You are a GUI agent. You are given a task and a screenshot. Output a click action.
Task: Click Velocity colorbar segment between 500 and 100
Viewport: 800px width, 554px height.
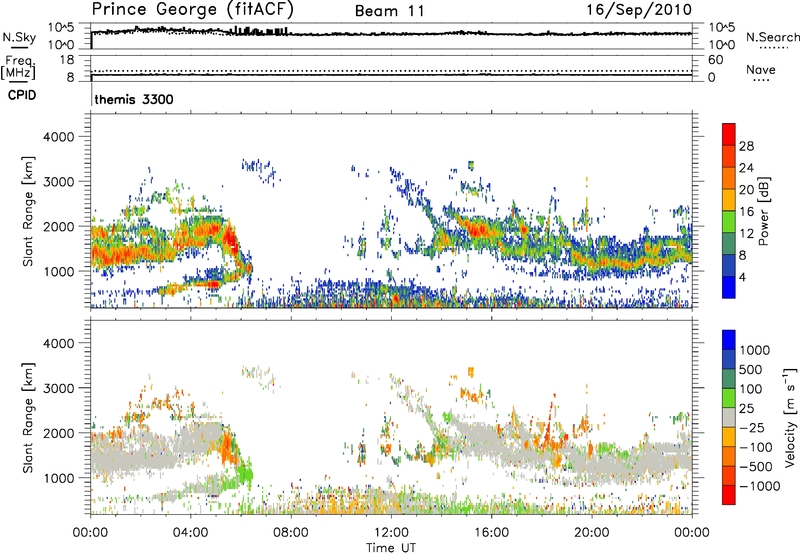tap(729, 379)
